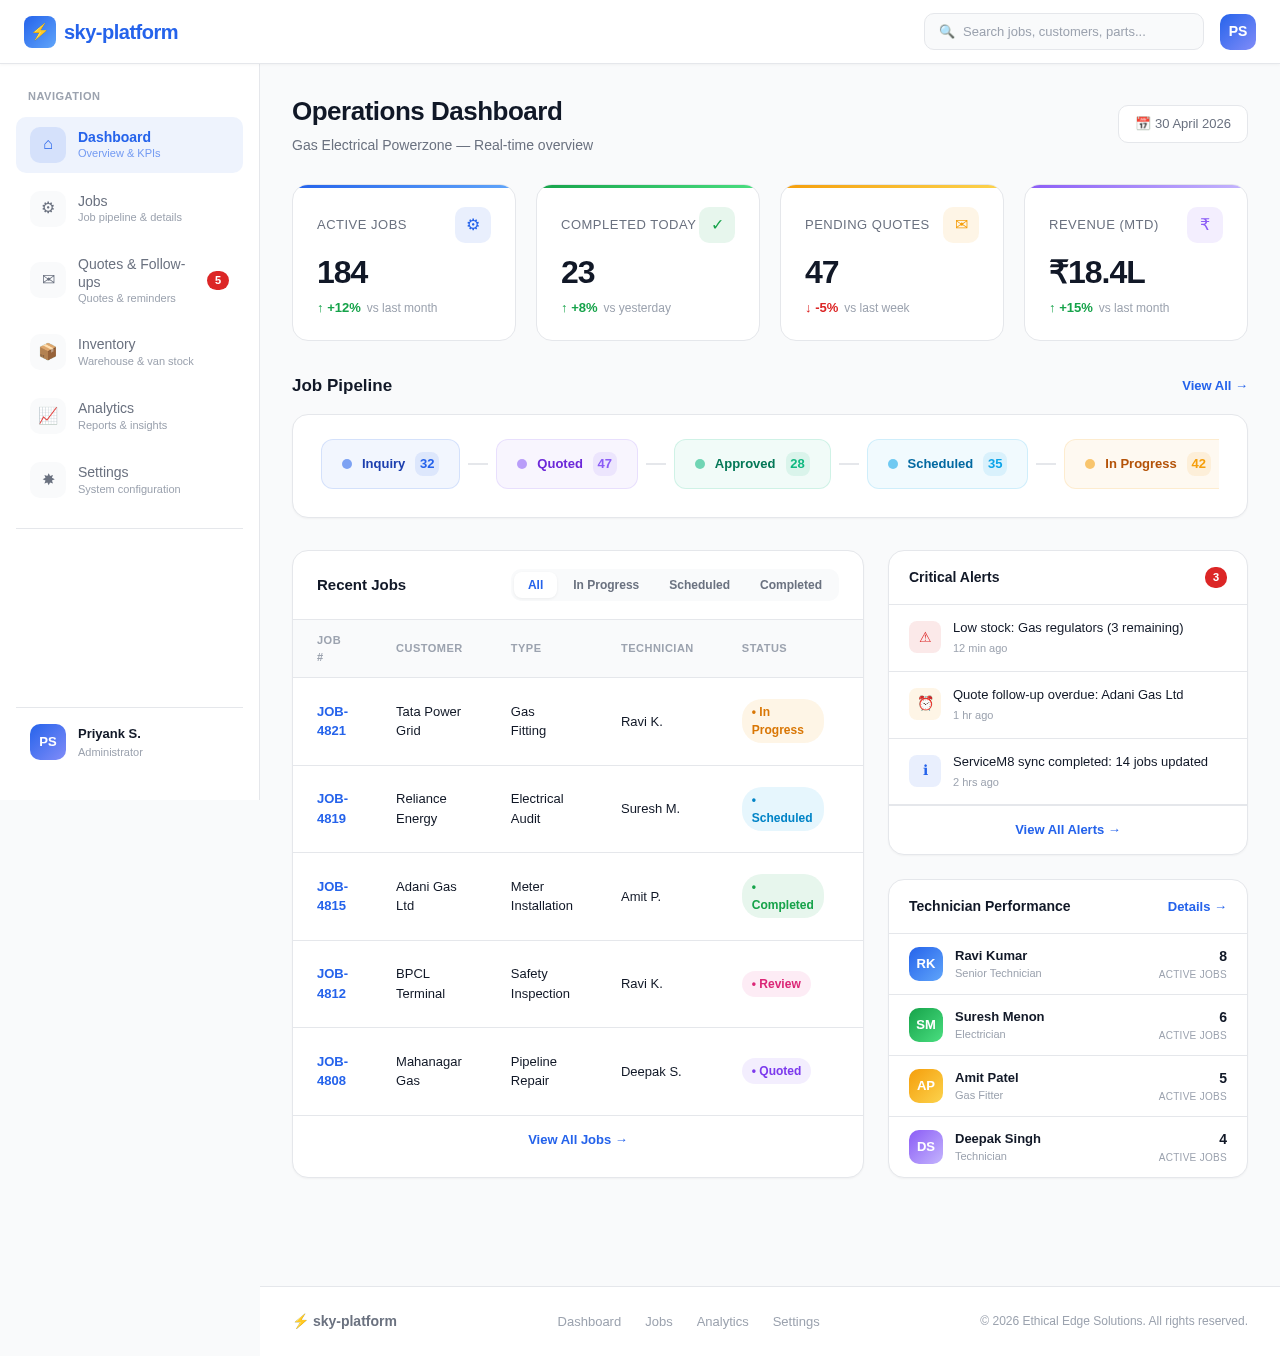Click the Quotes & Follow-ups envelope icon
Image resolution: width=1280 pixels, height=1356 pixels.
click(48, 280)
